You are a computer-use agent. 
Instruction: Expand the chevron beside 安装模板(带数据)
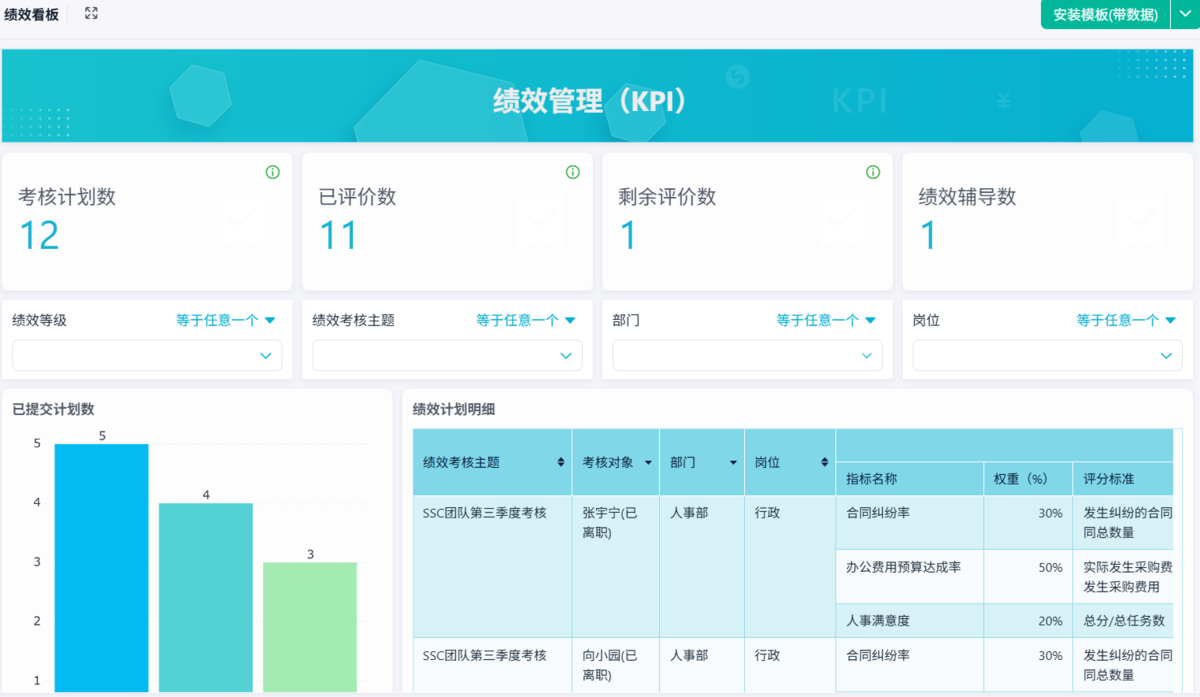(1186, 14)
